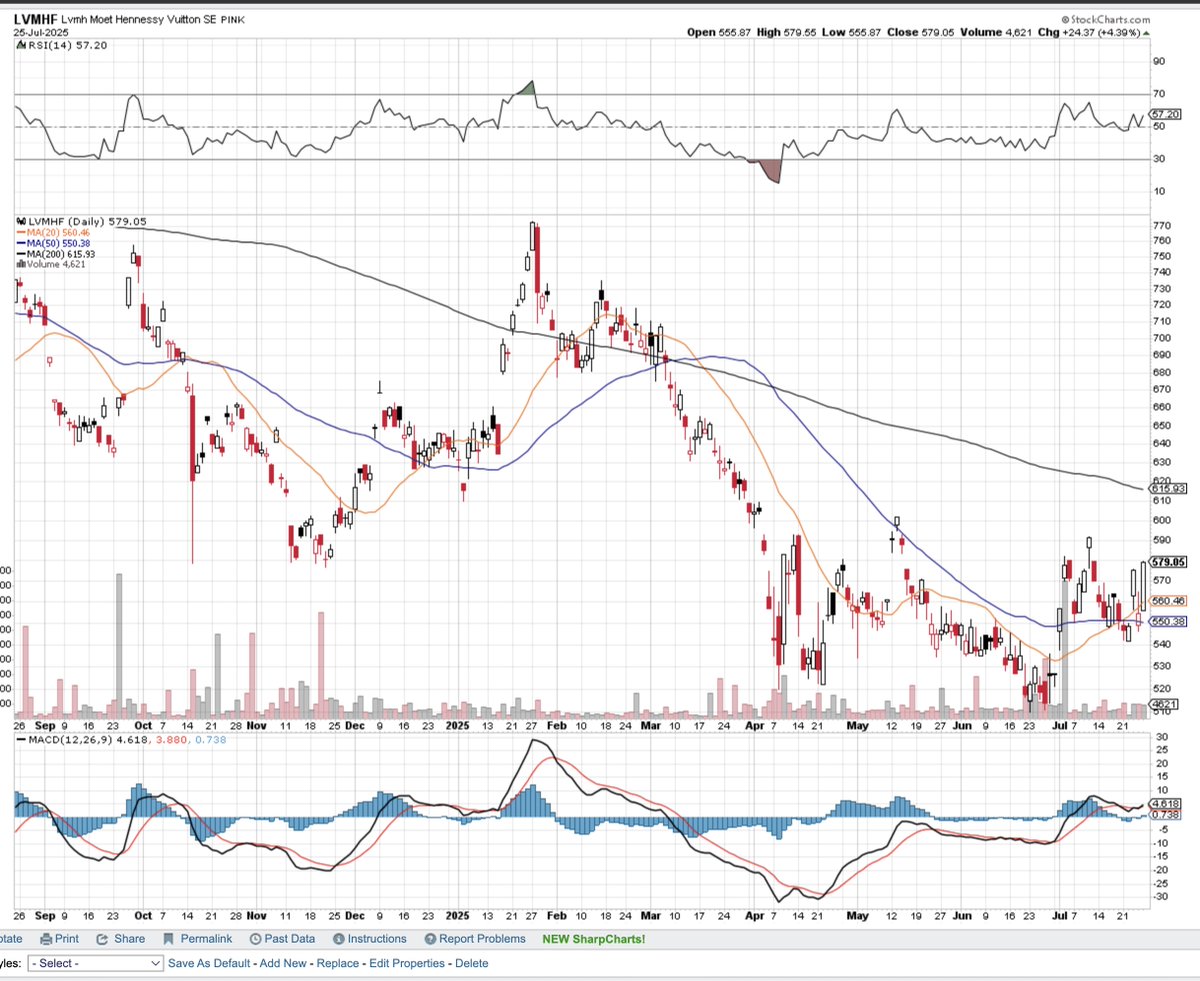Click the LVMHF ticker symbol title
The image size is (1200, 981).
[x=36, y=19]
